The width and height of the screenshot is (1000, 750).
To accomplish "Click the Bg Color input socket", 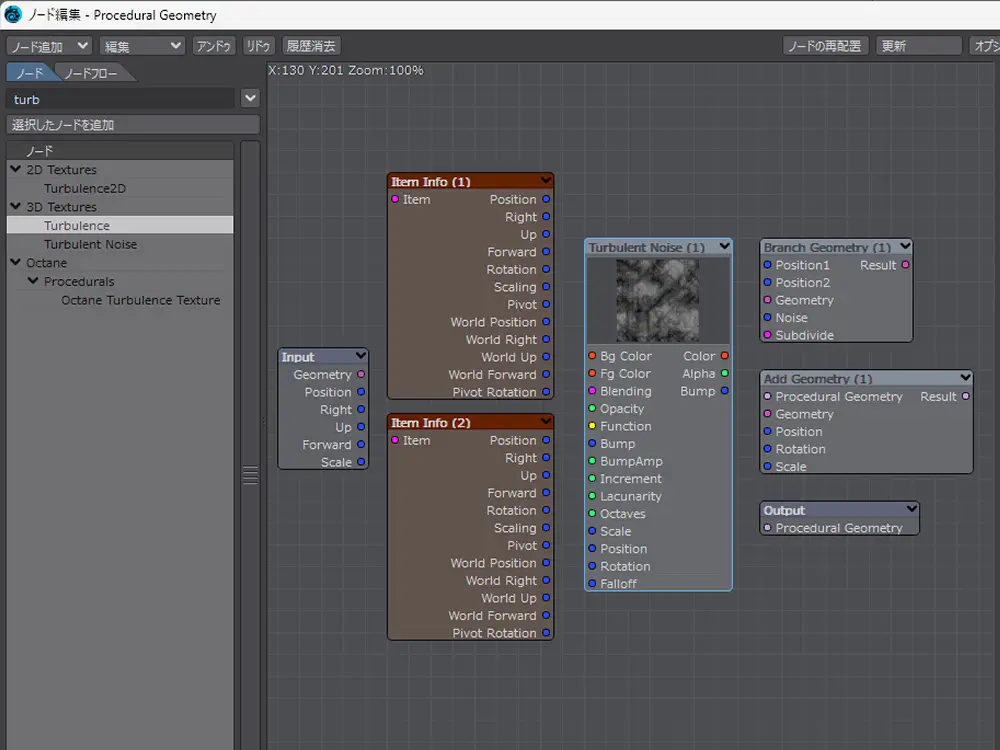I will click(x=592, y=356).
